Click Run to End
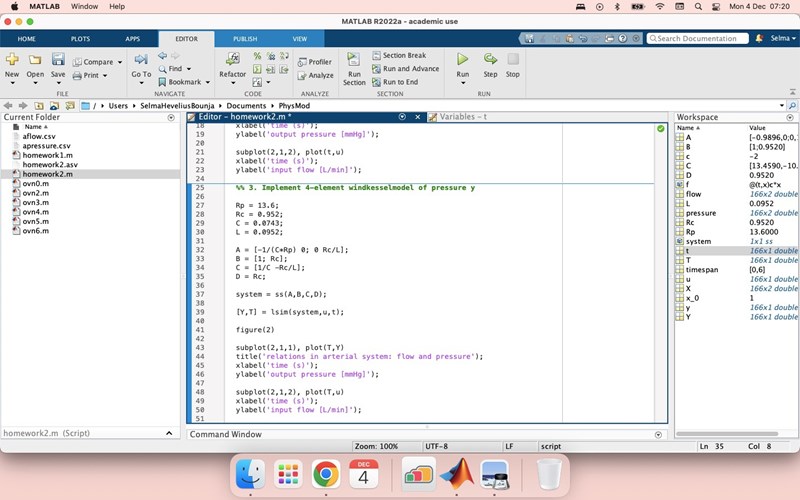 [400, 82]
